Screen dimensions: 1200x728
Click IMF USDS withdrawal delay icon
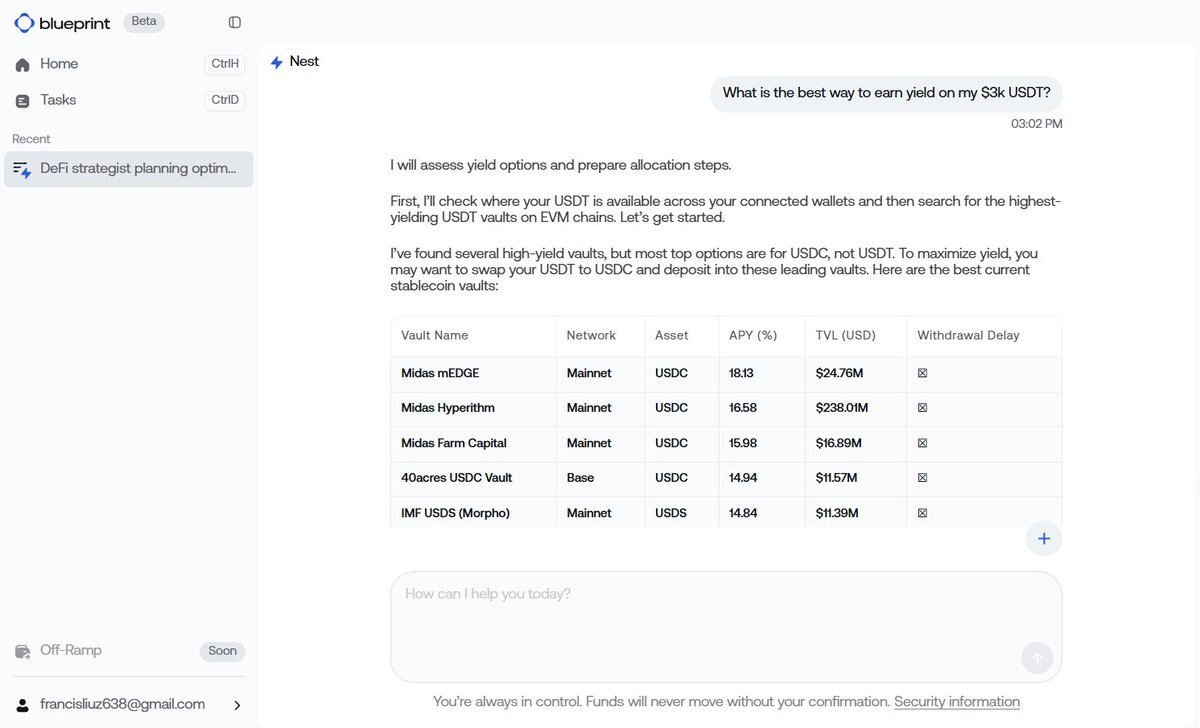(922, 513)
